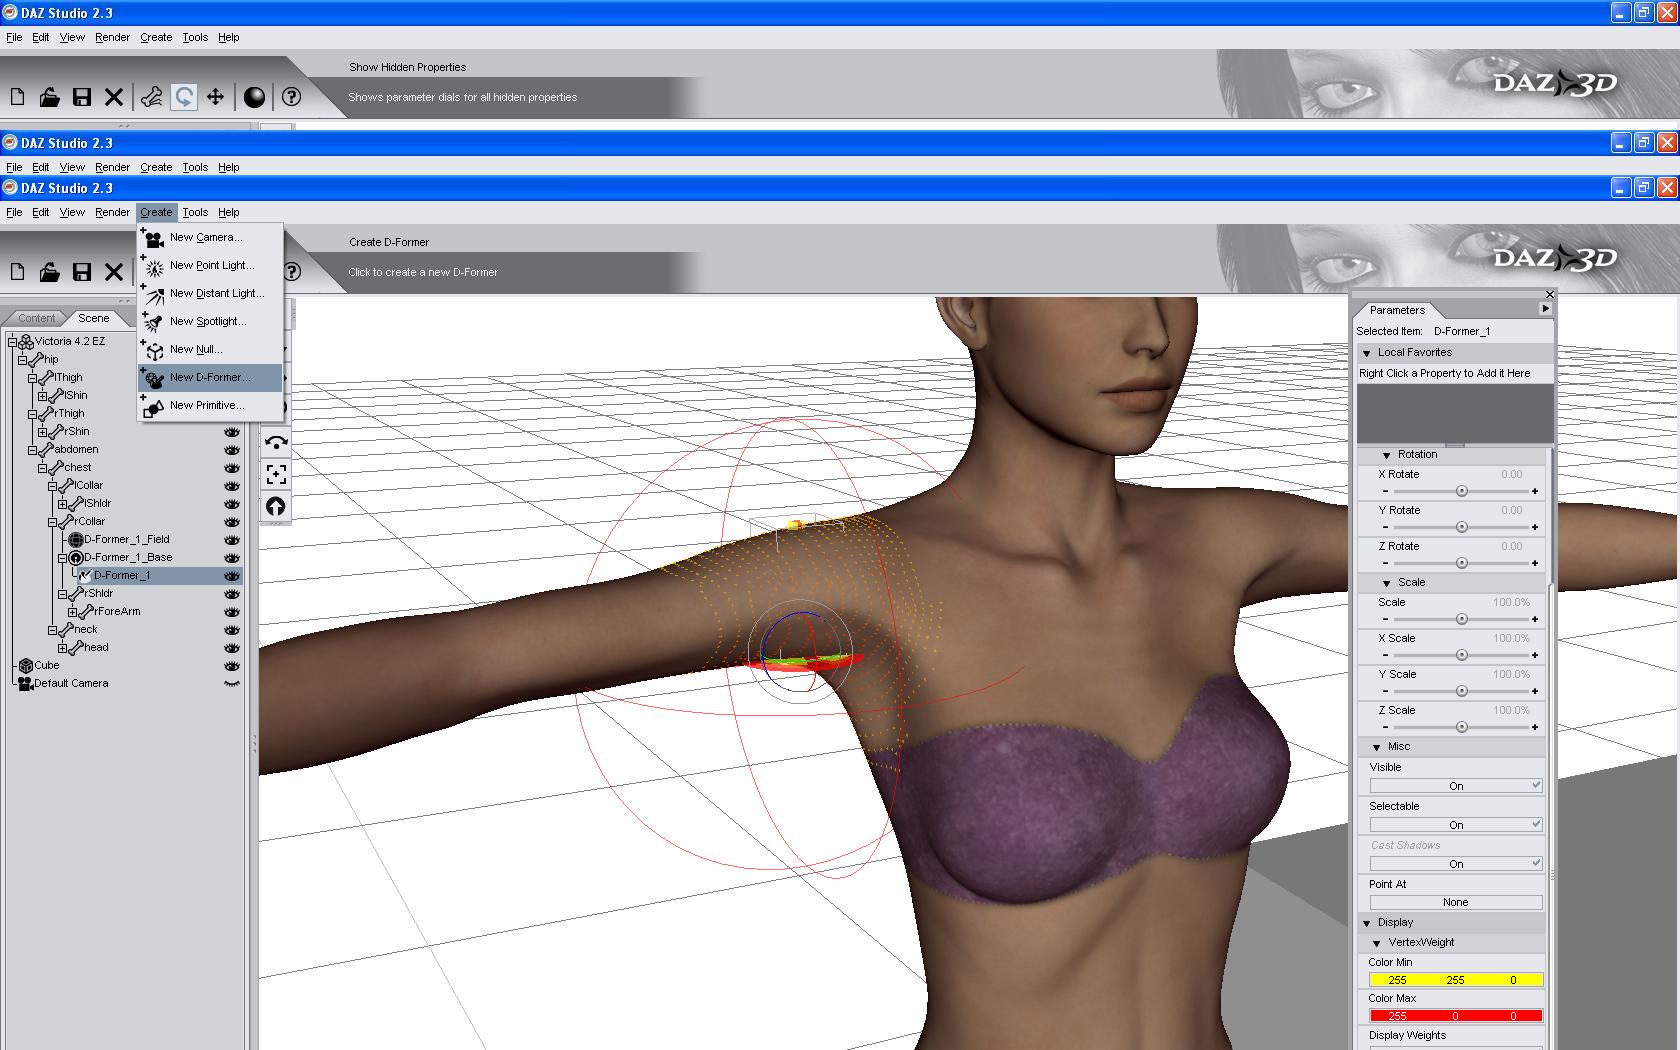The width and height of the screenshot is (1680, 1050).
Task: Choose New Camera from Create menu
Action: [210, 238]
